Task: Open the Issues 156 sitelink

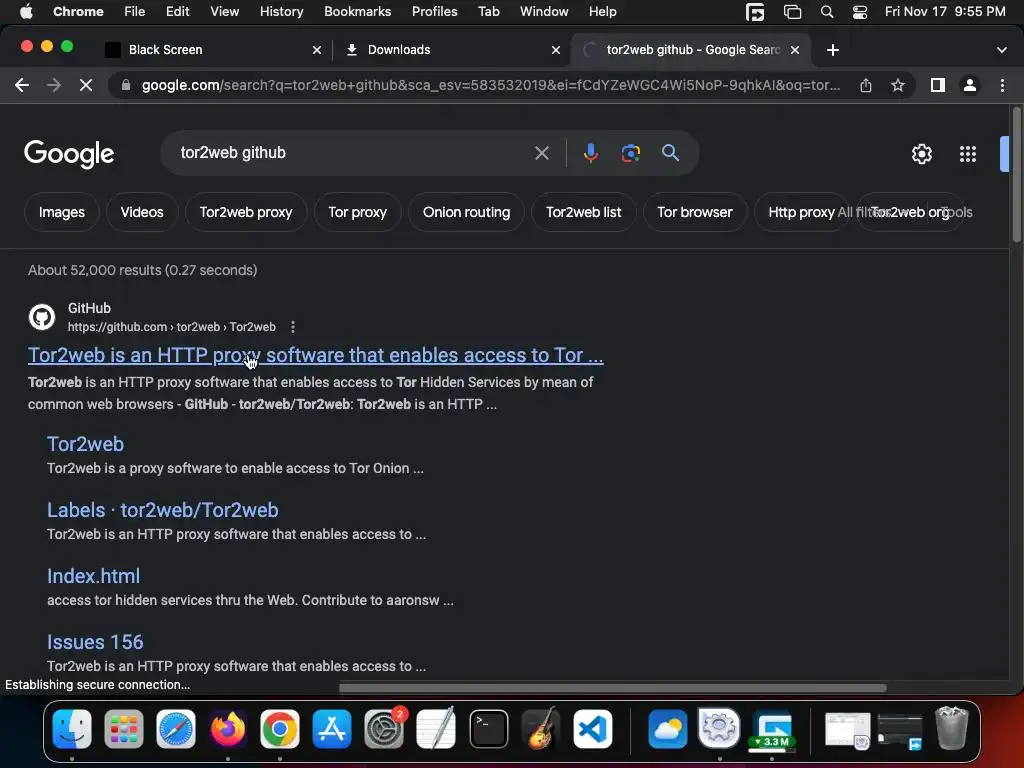Action: pyautogui.click(x=95, y=642)
